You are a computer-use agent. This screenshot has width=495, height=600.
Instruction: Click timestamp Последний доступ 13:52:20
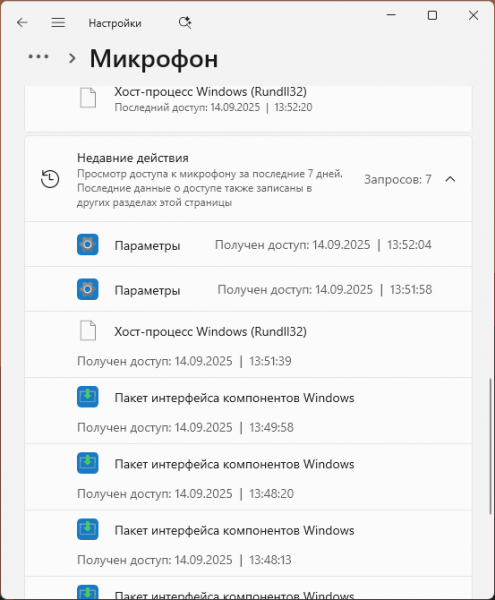click(x=213, y=107)
